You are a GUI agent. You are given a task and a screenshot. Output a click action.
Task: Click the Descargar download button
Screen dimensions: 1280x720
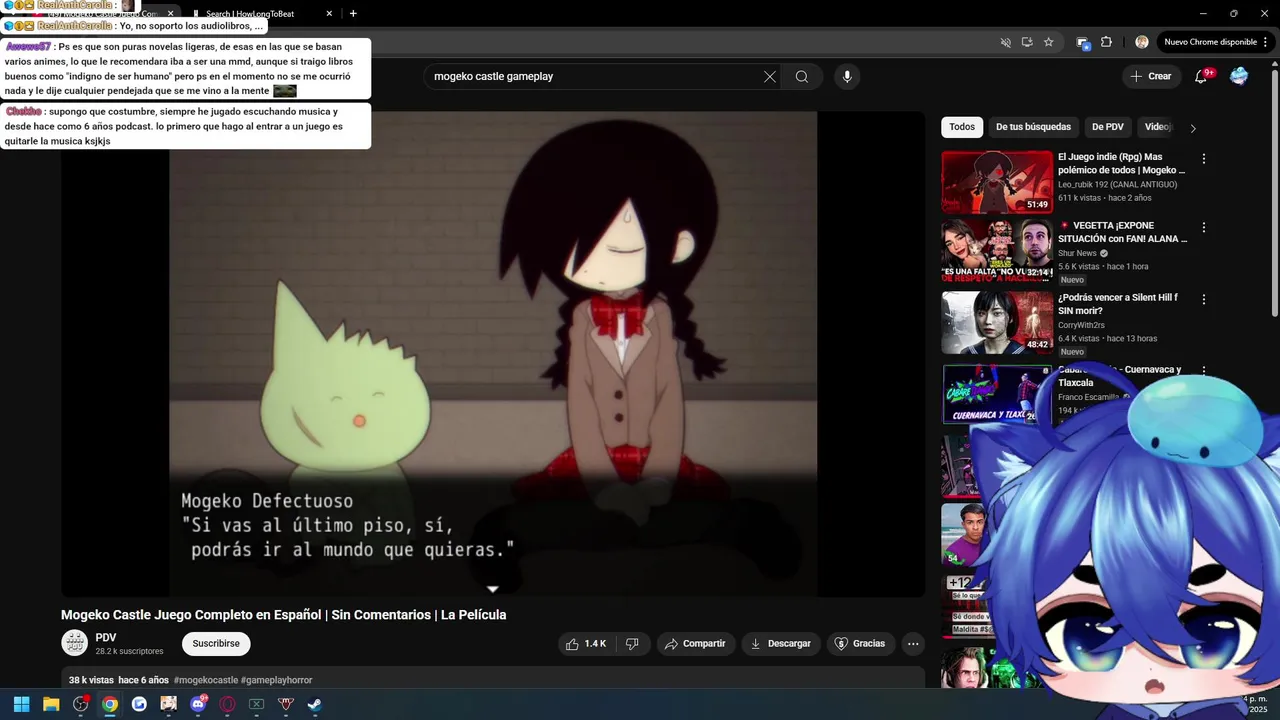point(780,644)
